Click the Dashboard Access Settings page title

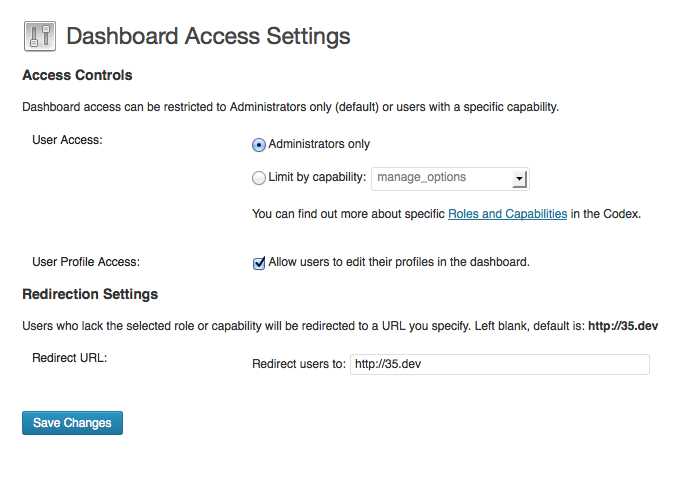(x=208, y=36)
